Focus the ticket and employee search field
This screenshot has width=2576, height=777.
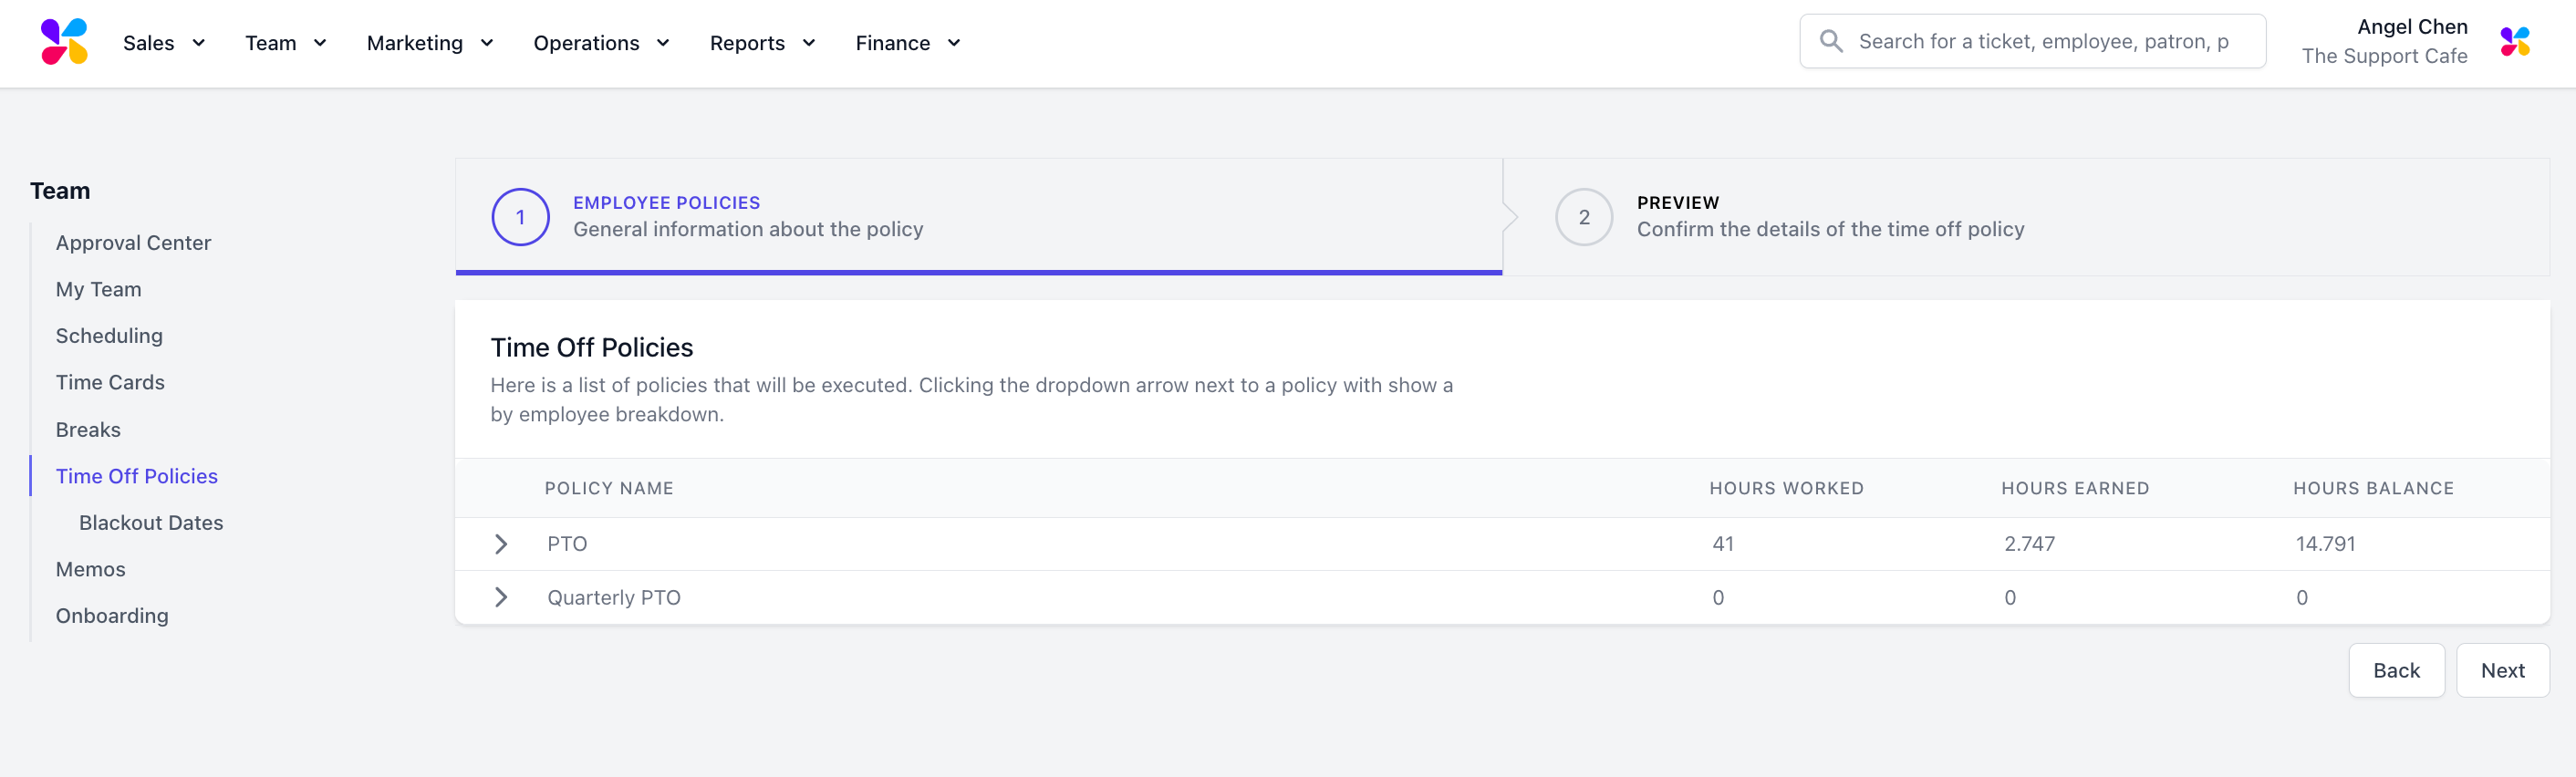(x=2032, y=41)
